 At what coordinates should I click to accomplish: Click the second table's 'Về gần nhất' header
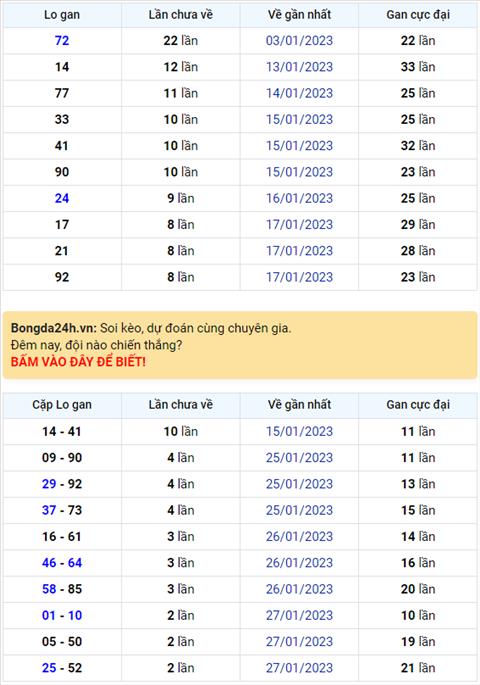(x=299, y=405)
